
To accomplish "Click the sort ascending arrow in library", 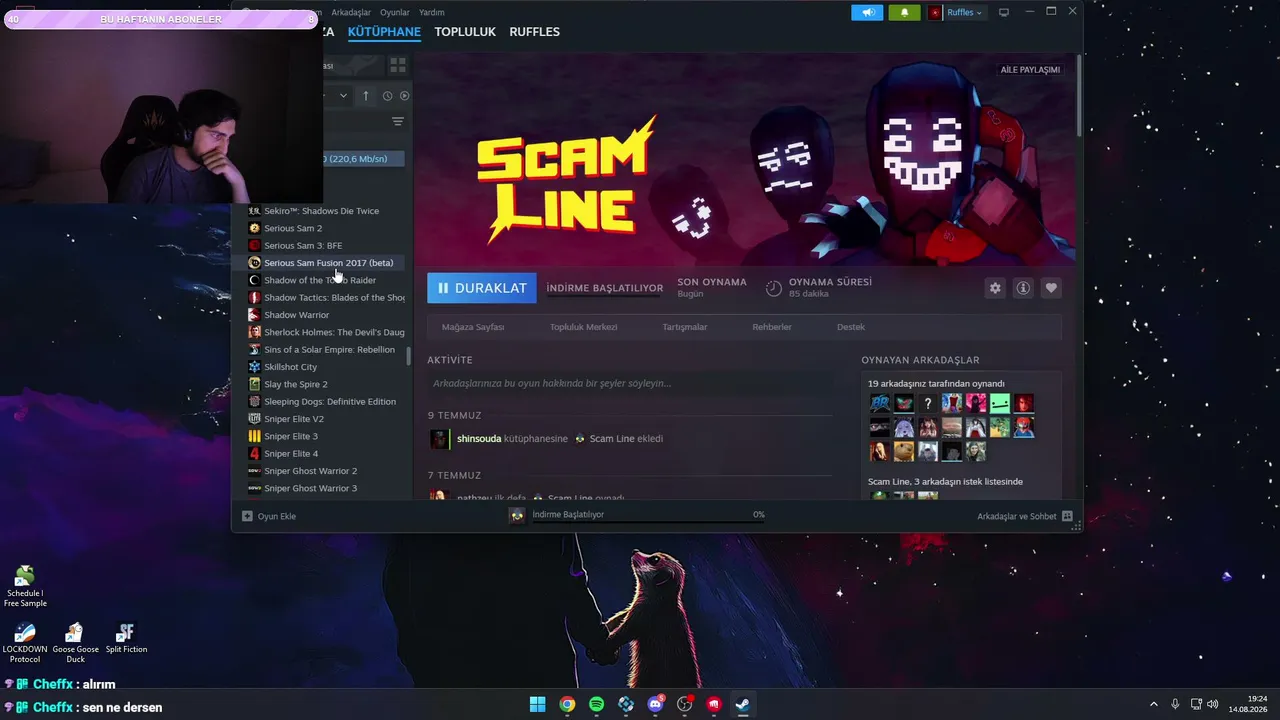I will [366, 96].
